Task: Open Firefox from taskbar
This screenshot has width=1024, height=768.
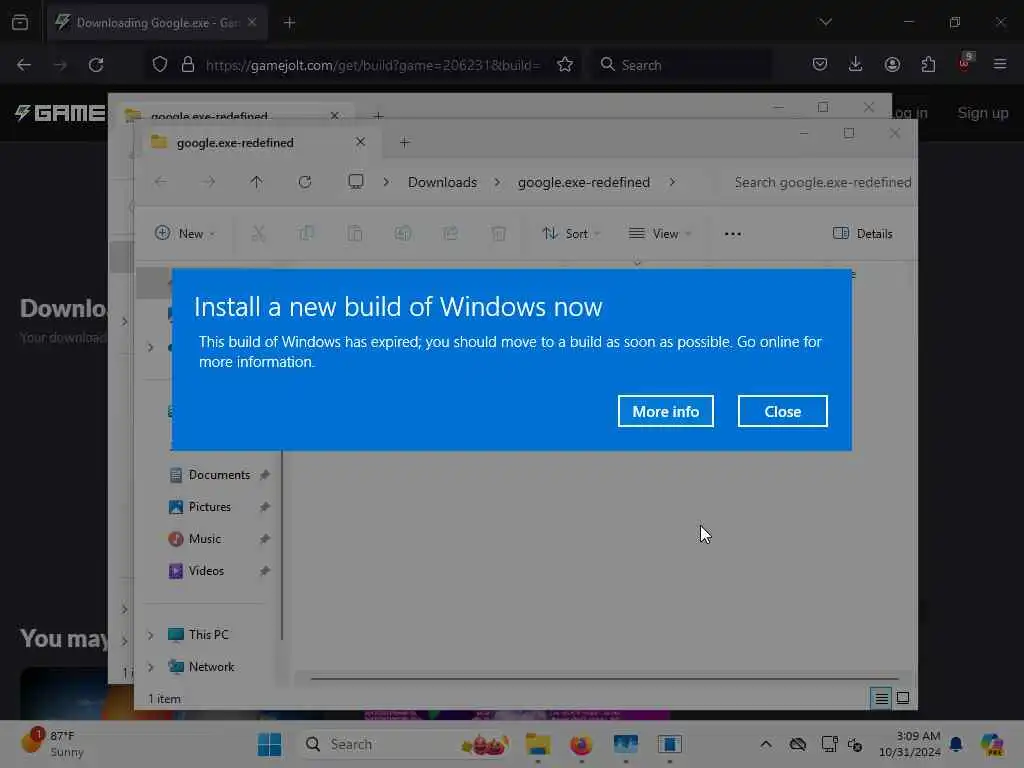Action: [x=581, y=744]
